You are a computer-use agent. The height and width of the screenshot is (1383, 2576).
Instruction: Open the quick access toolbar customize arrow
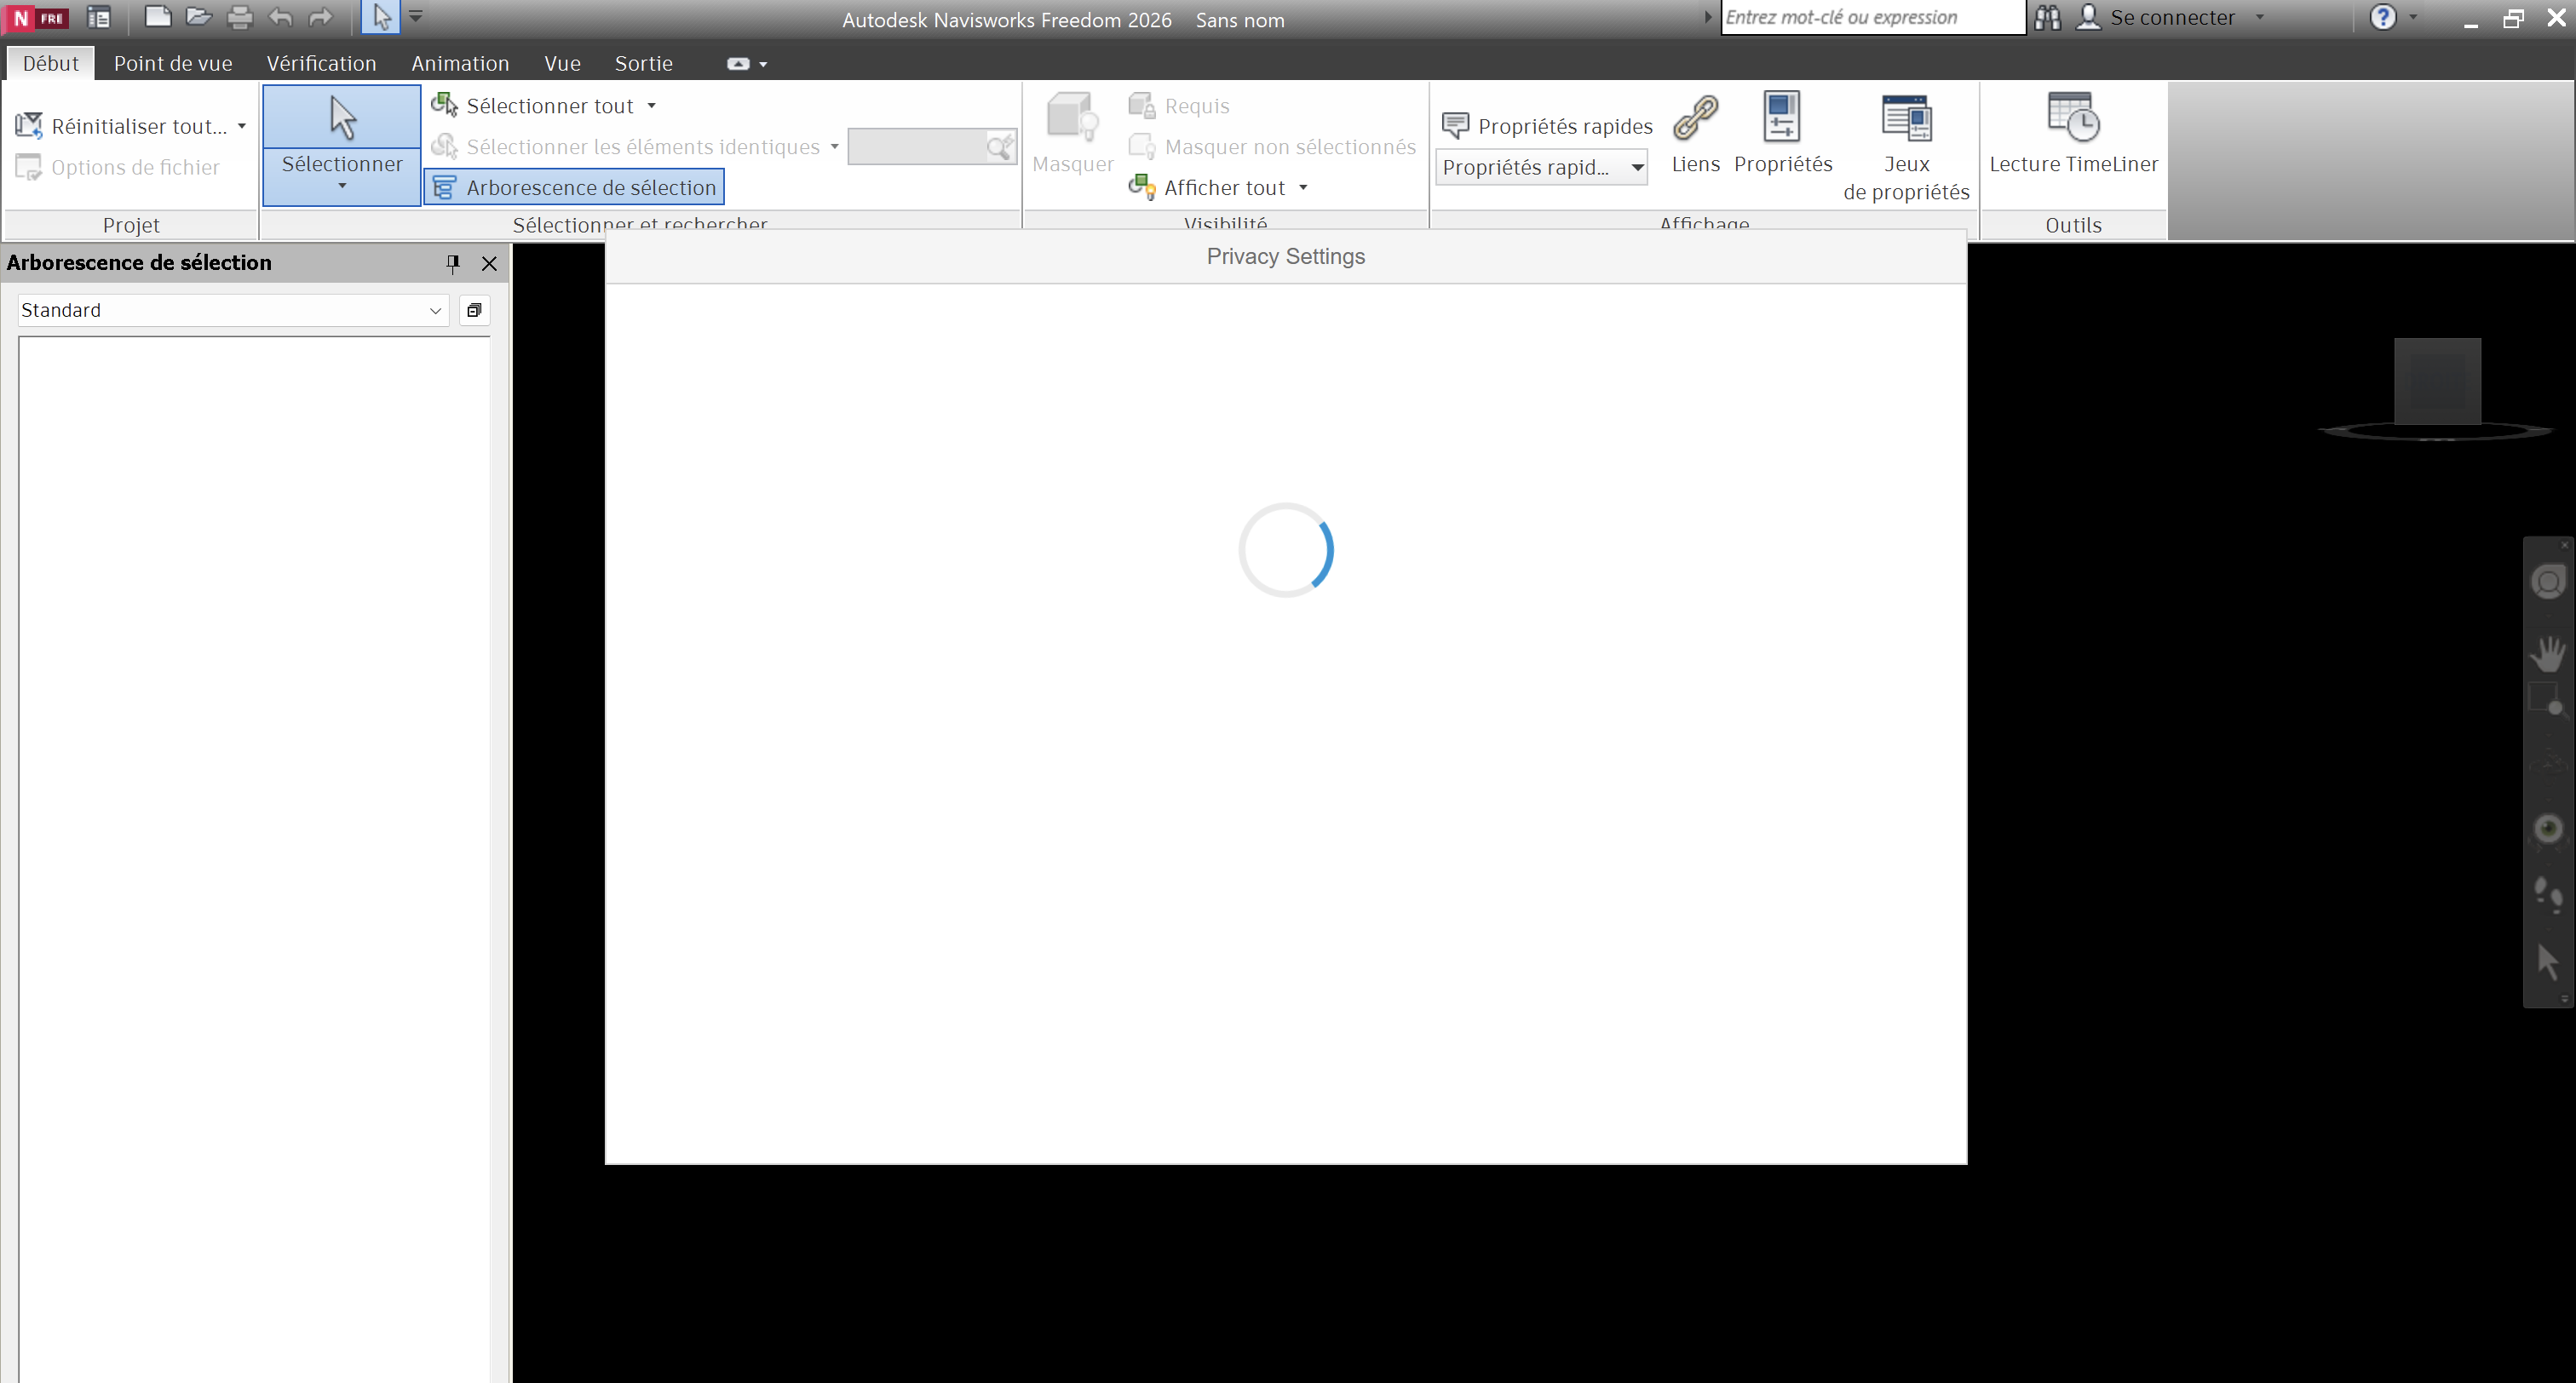click(416, 17)
